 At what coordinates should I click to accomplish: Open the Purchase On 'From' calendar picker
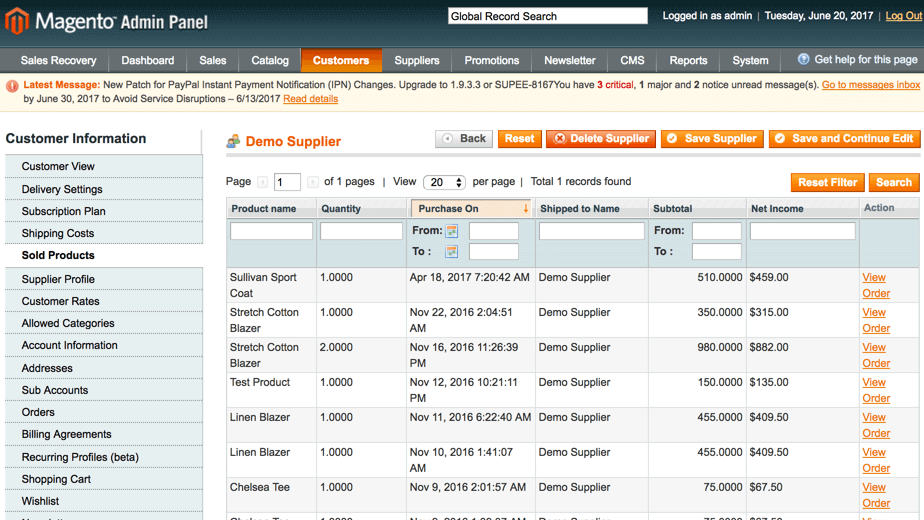(452, 231)
